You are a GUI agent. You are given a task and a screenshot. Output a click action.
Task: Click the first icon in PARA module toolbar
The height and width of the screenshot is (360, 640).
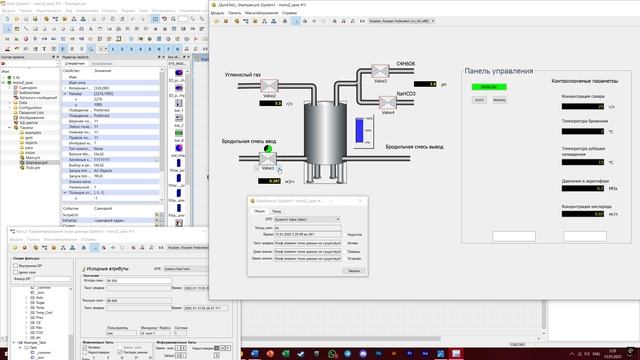[15, 247]
